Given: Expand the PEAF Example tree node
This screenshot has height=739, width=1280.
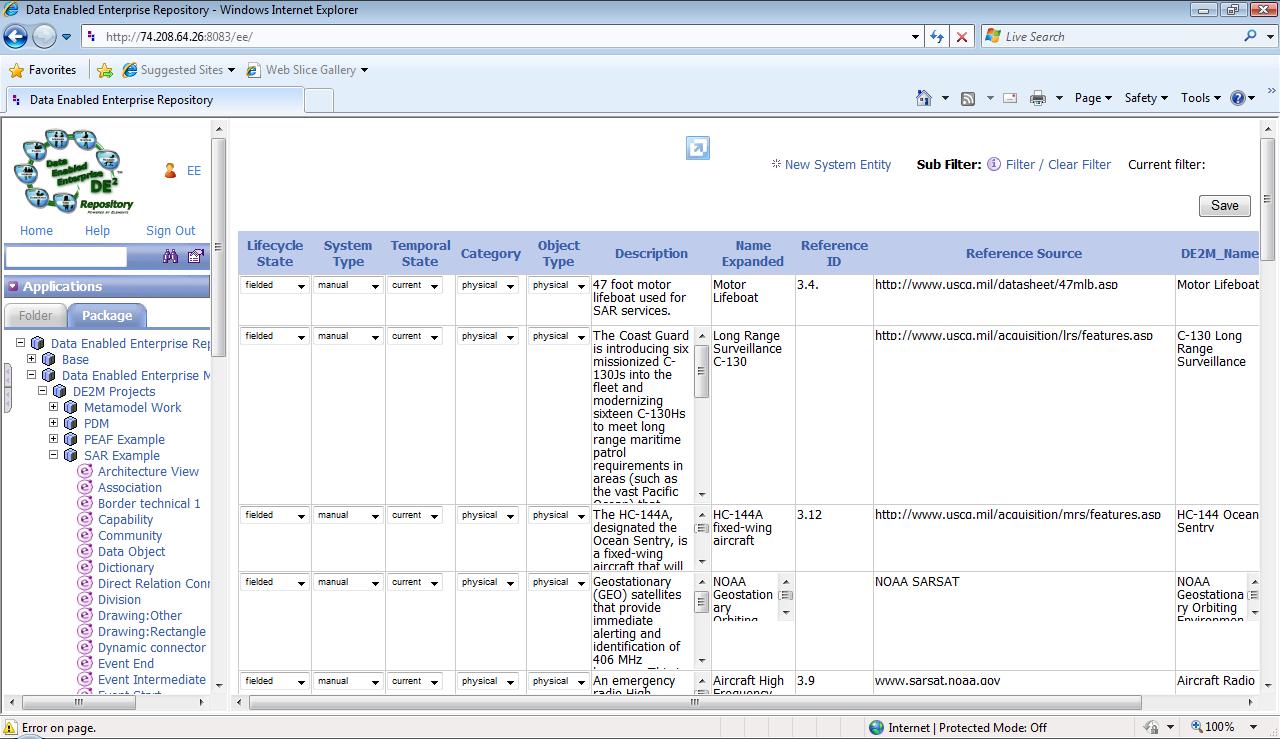Looking at the screenshot, I should click(x=54, y=439).
